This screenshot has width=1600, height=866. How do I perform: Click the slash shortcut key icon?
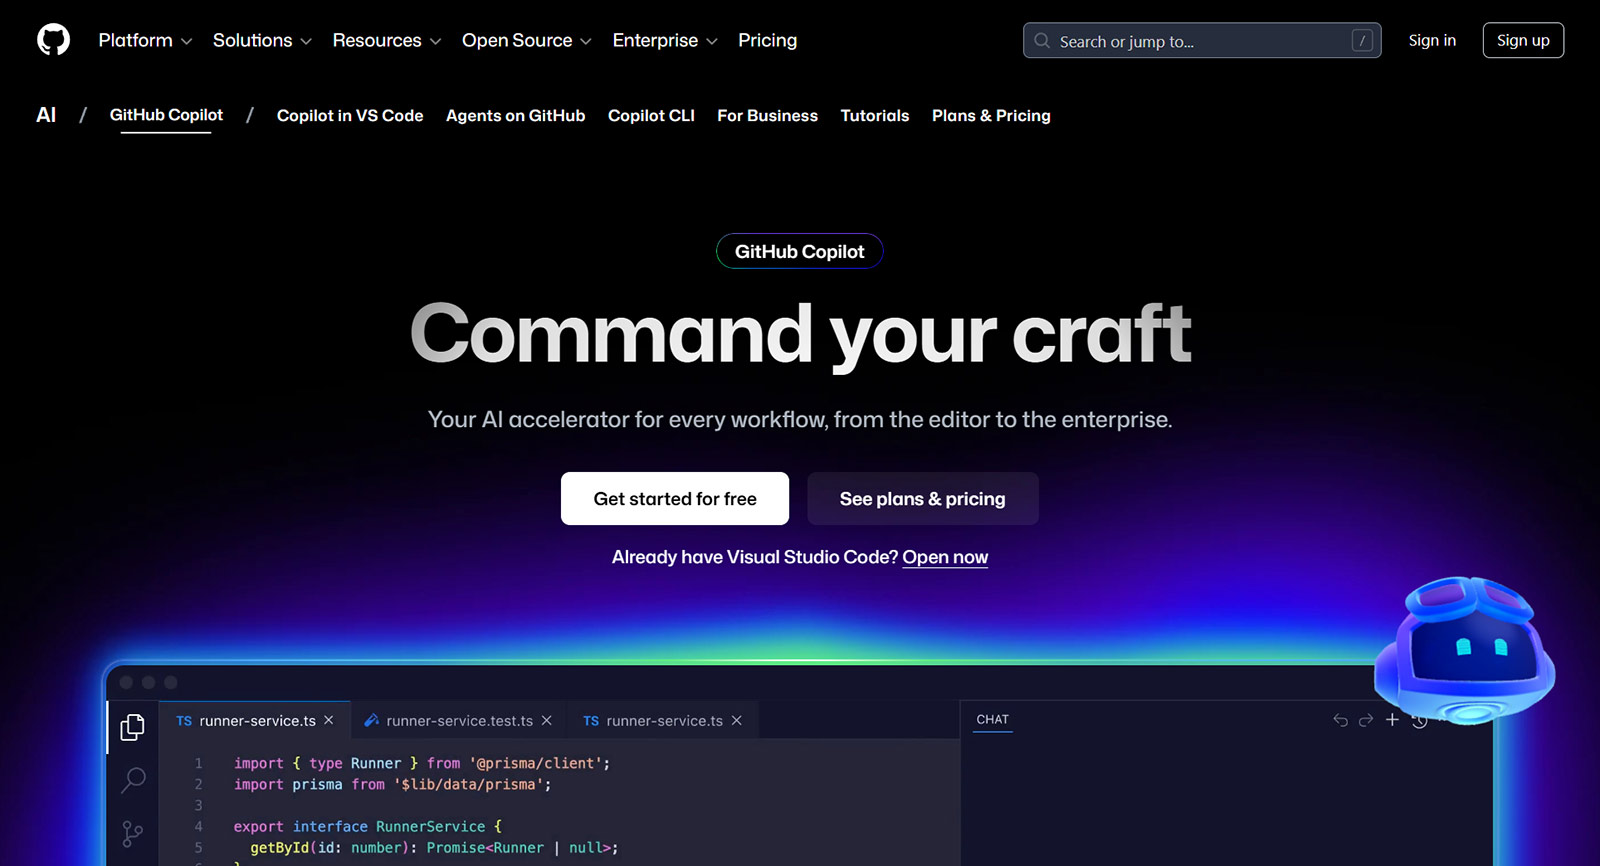(1361, 41)
